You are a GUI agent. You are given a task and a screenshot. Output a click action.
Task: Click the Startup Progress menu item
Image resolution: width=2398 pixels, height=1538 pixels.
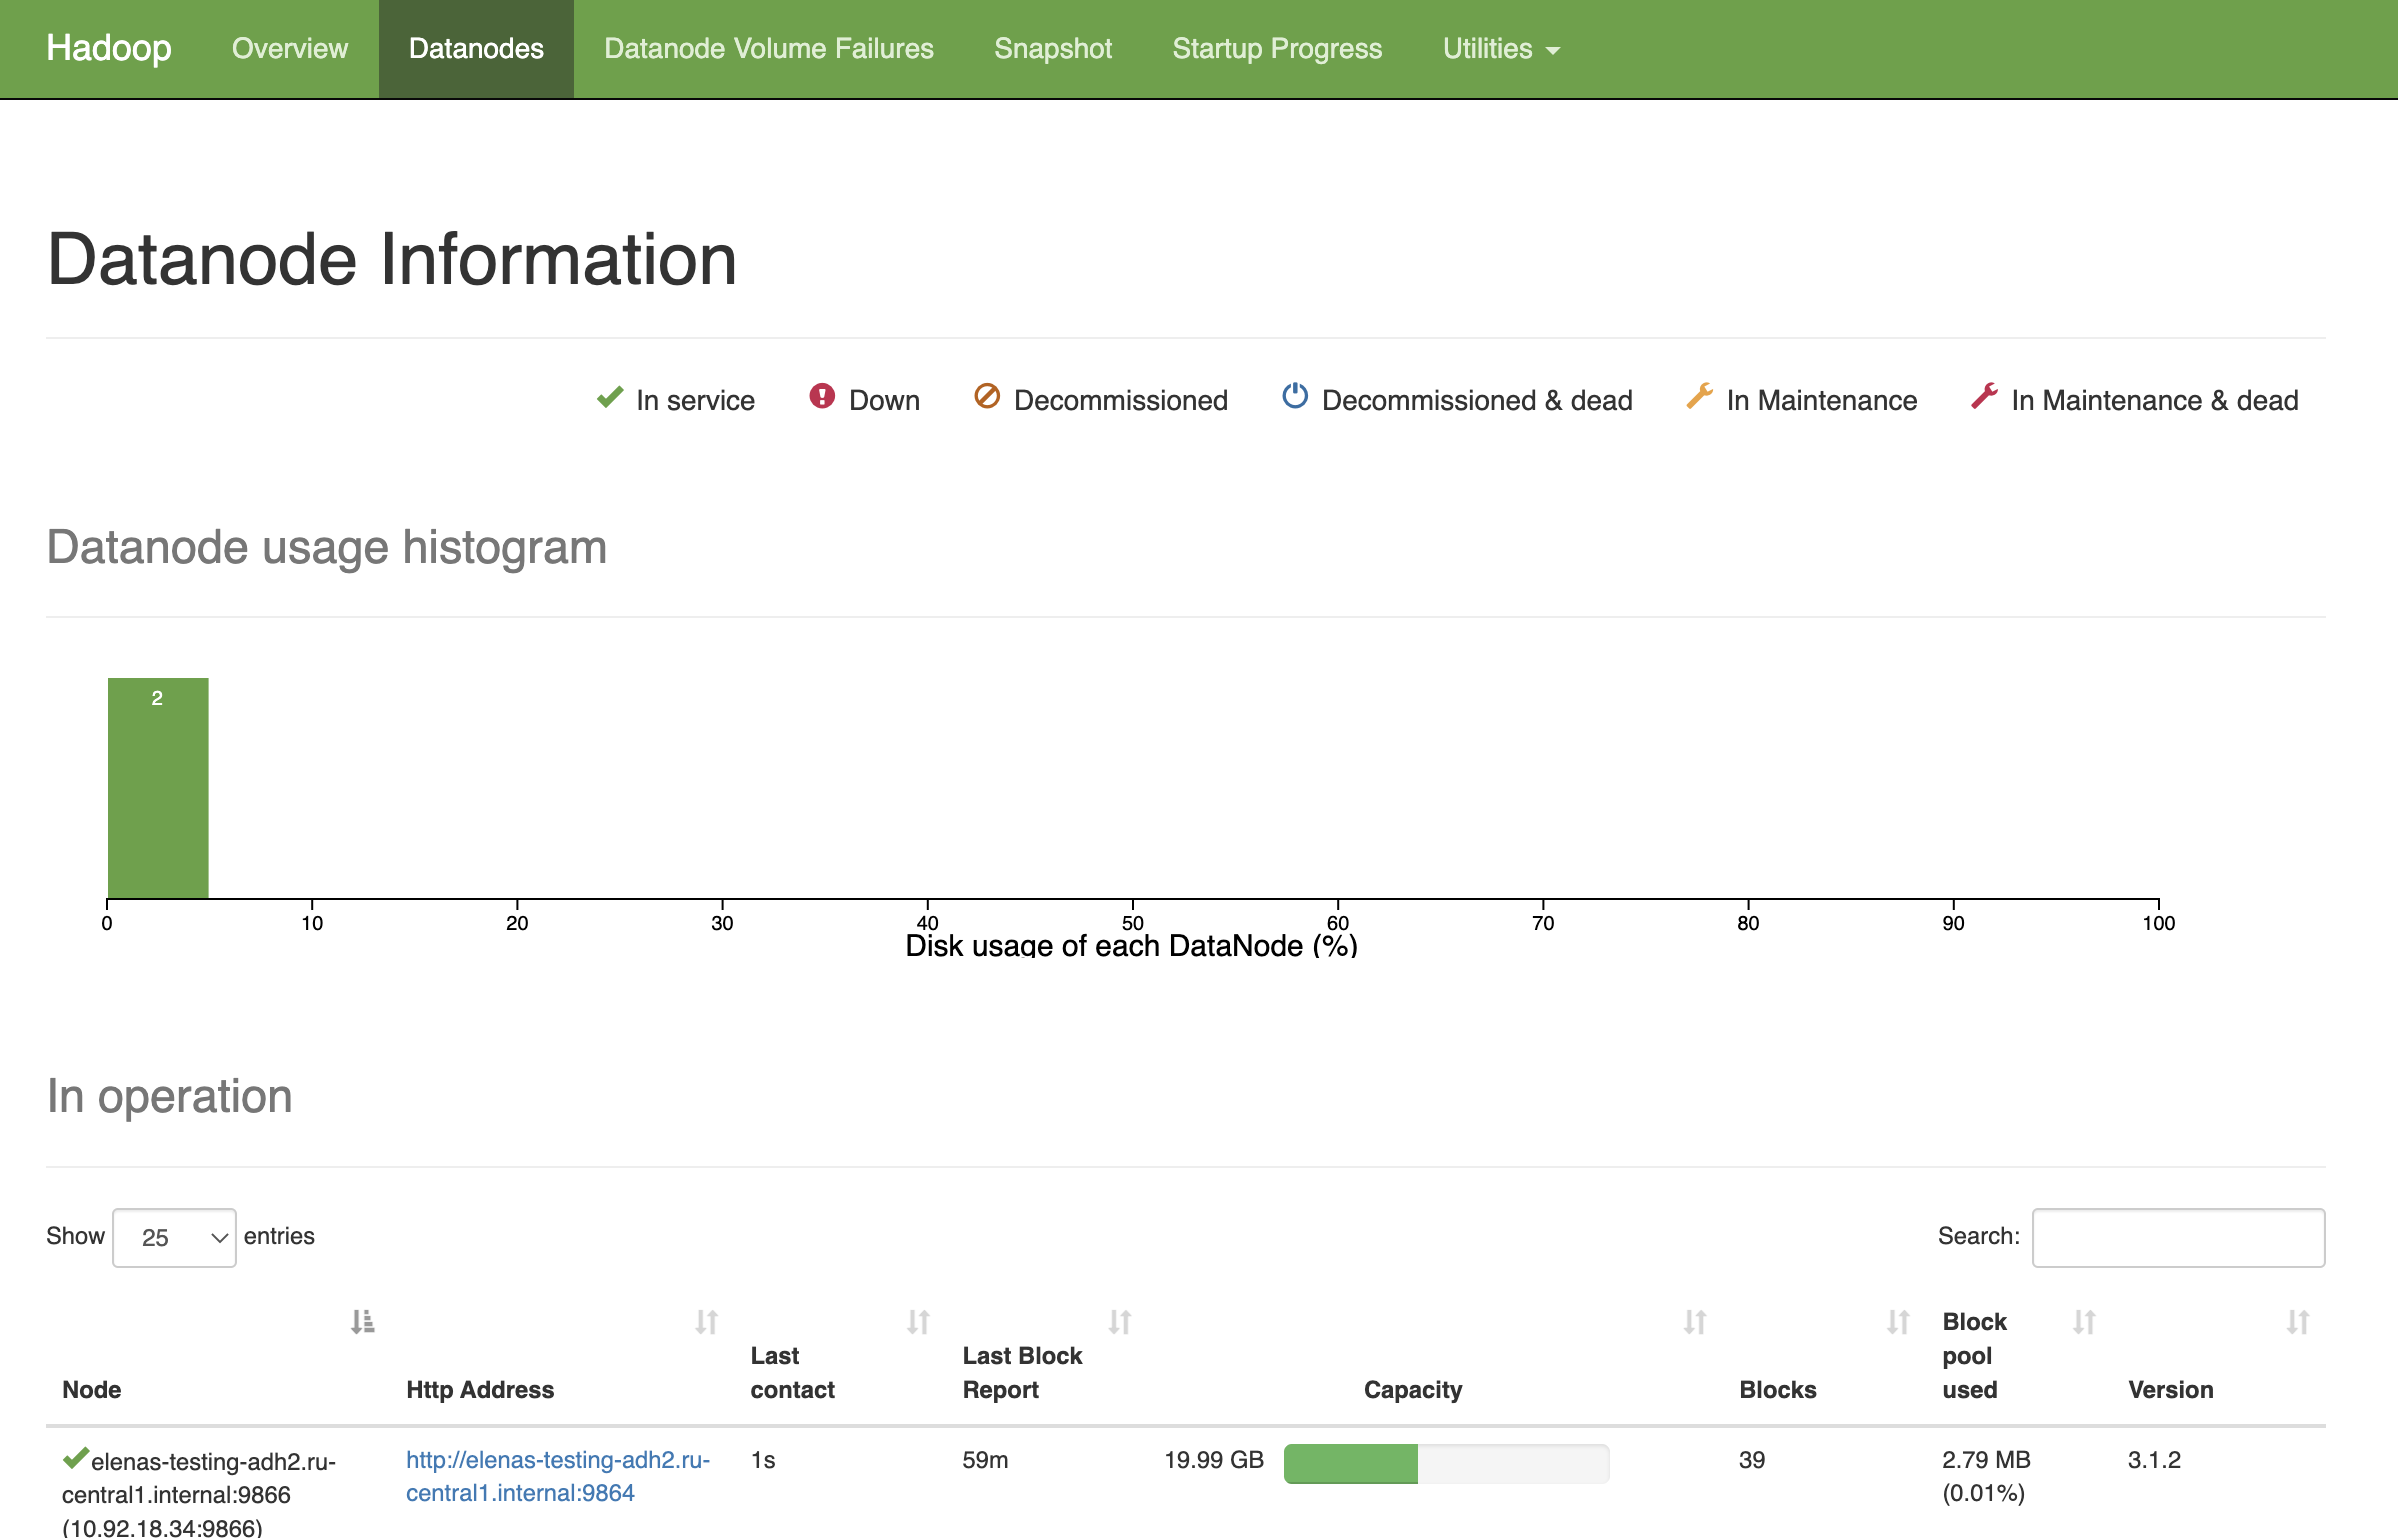click(1278, 47)
